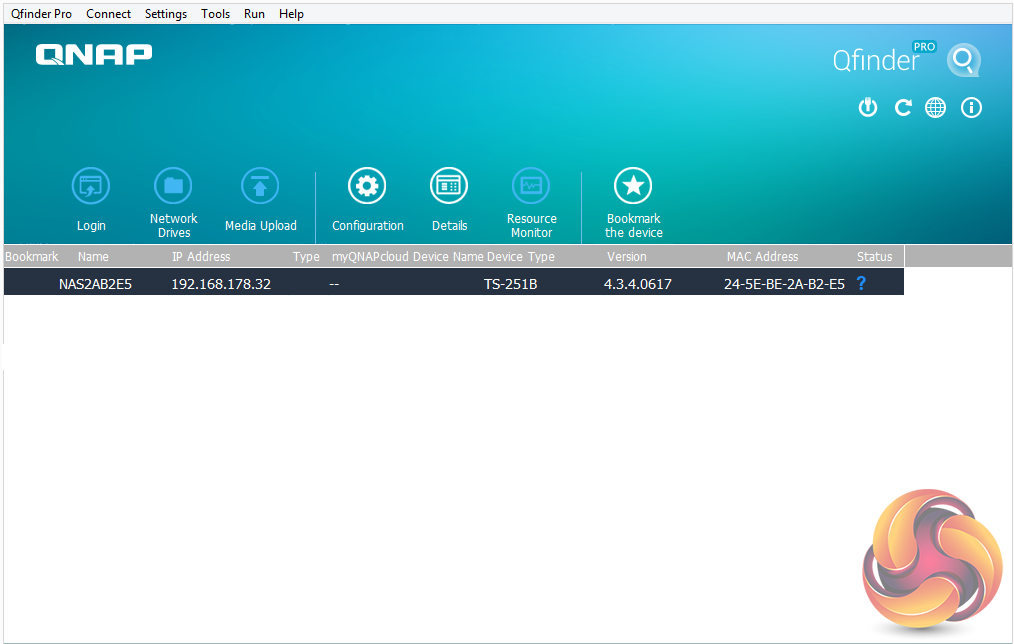Sort by the Name column header
Viewport: 1014px width, 644px height.
(x=93, y=257)
